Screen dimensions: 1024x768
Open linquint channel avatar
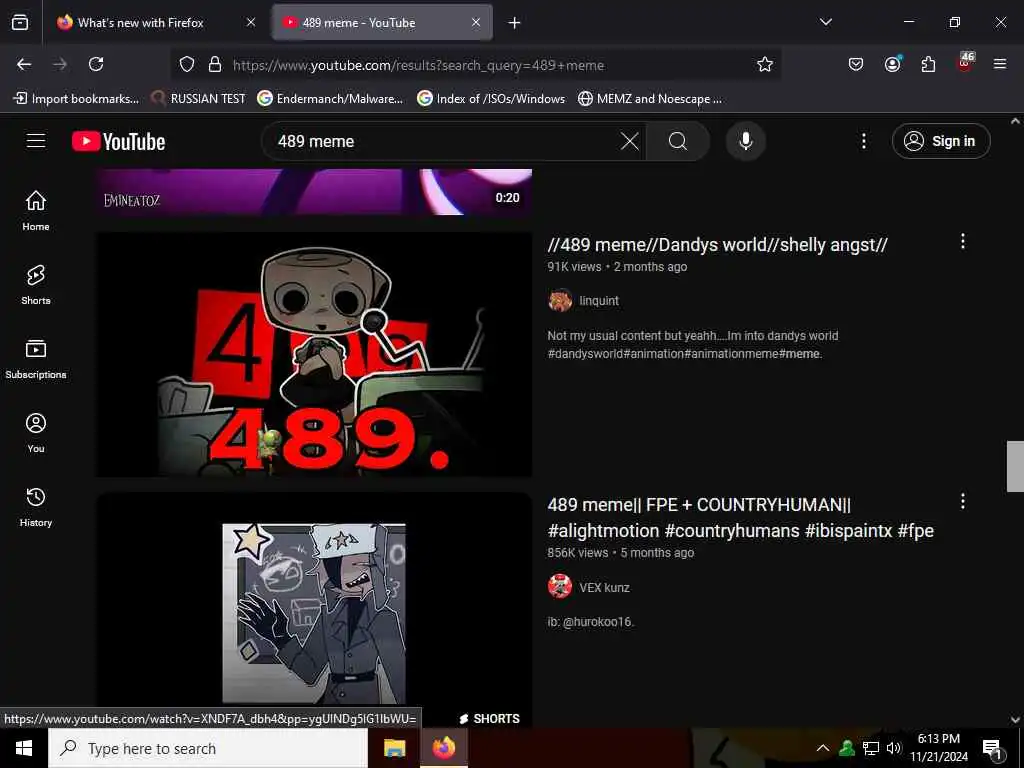(x=560, y=300)
